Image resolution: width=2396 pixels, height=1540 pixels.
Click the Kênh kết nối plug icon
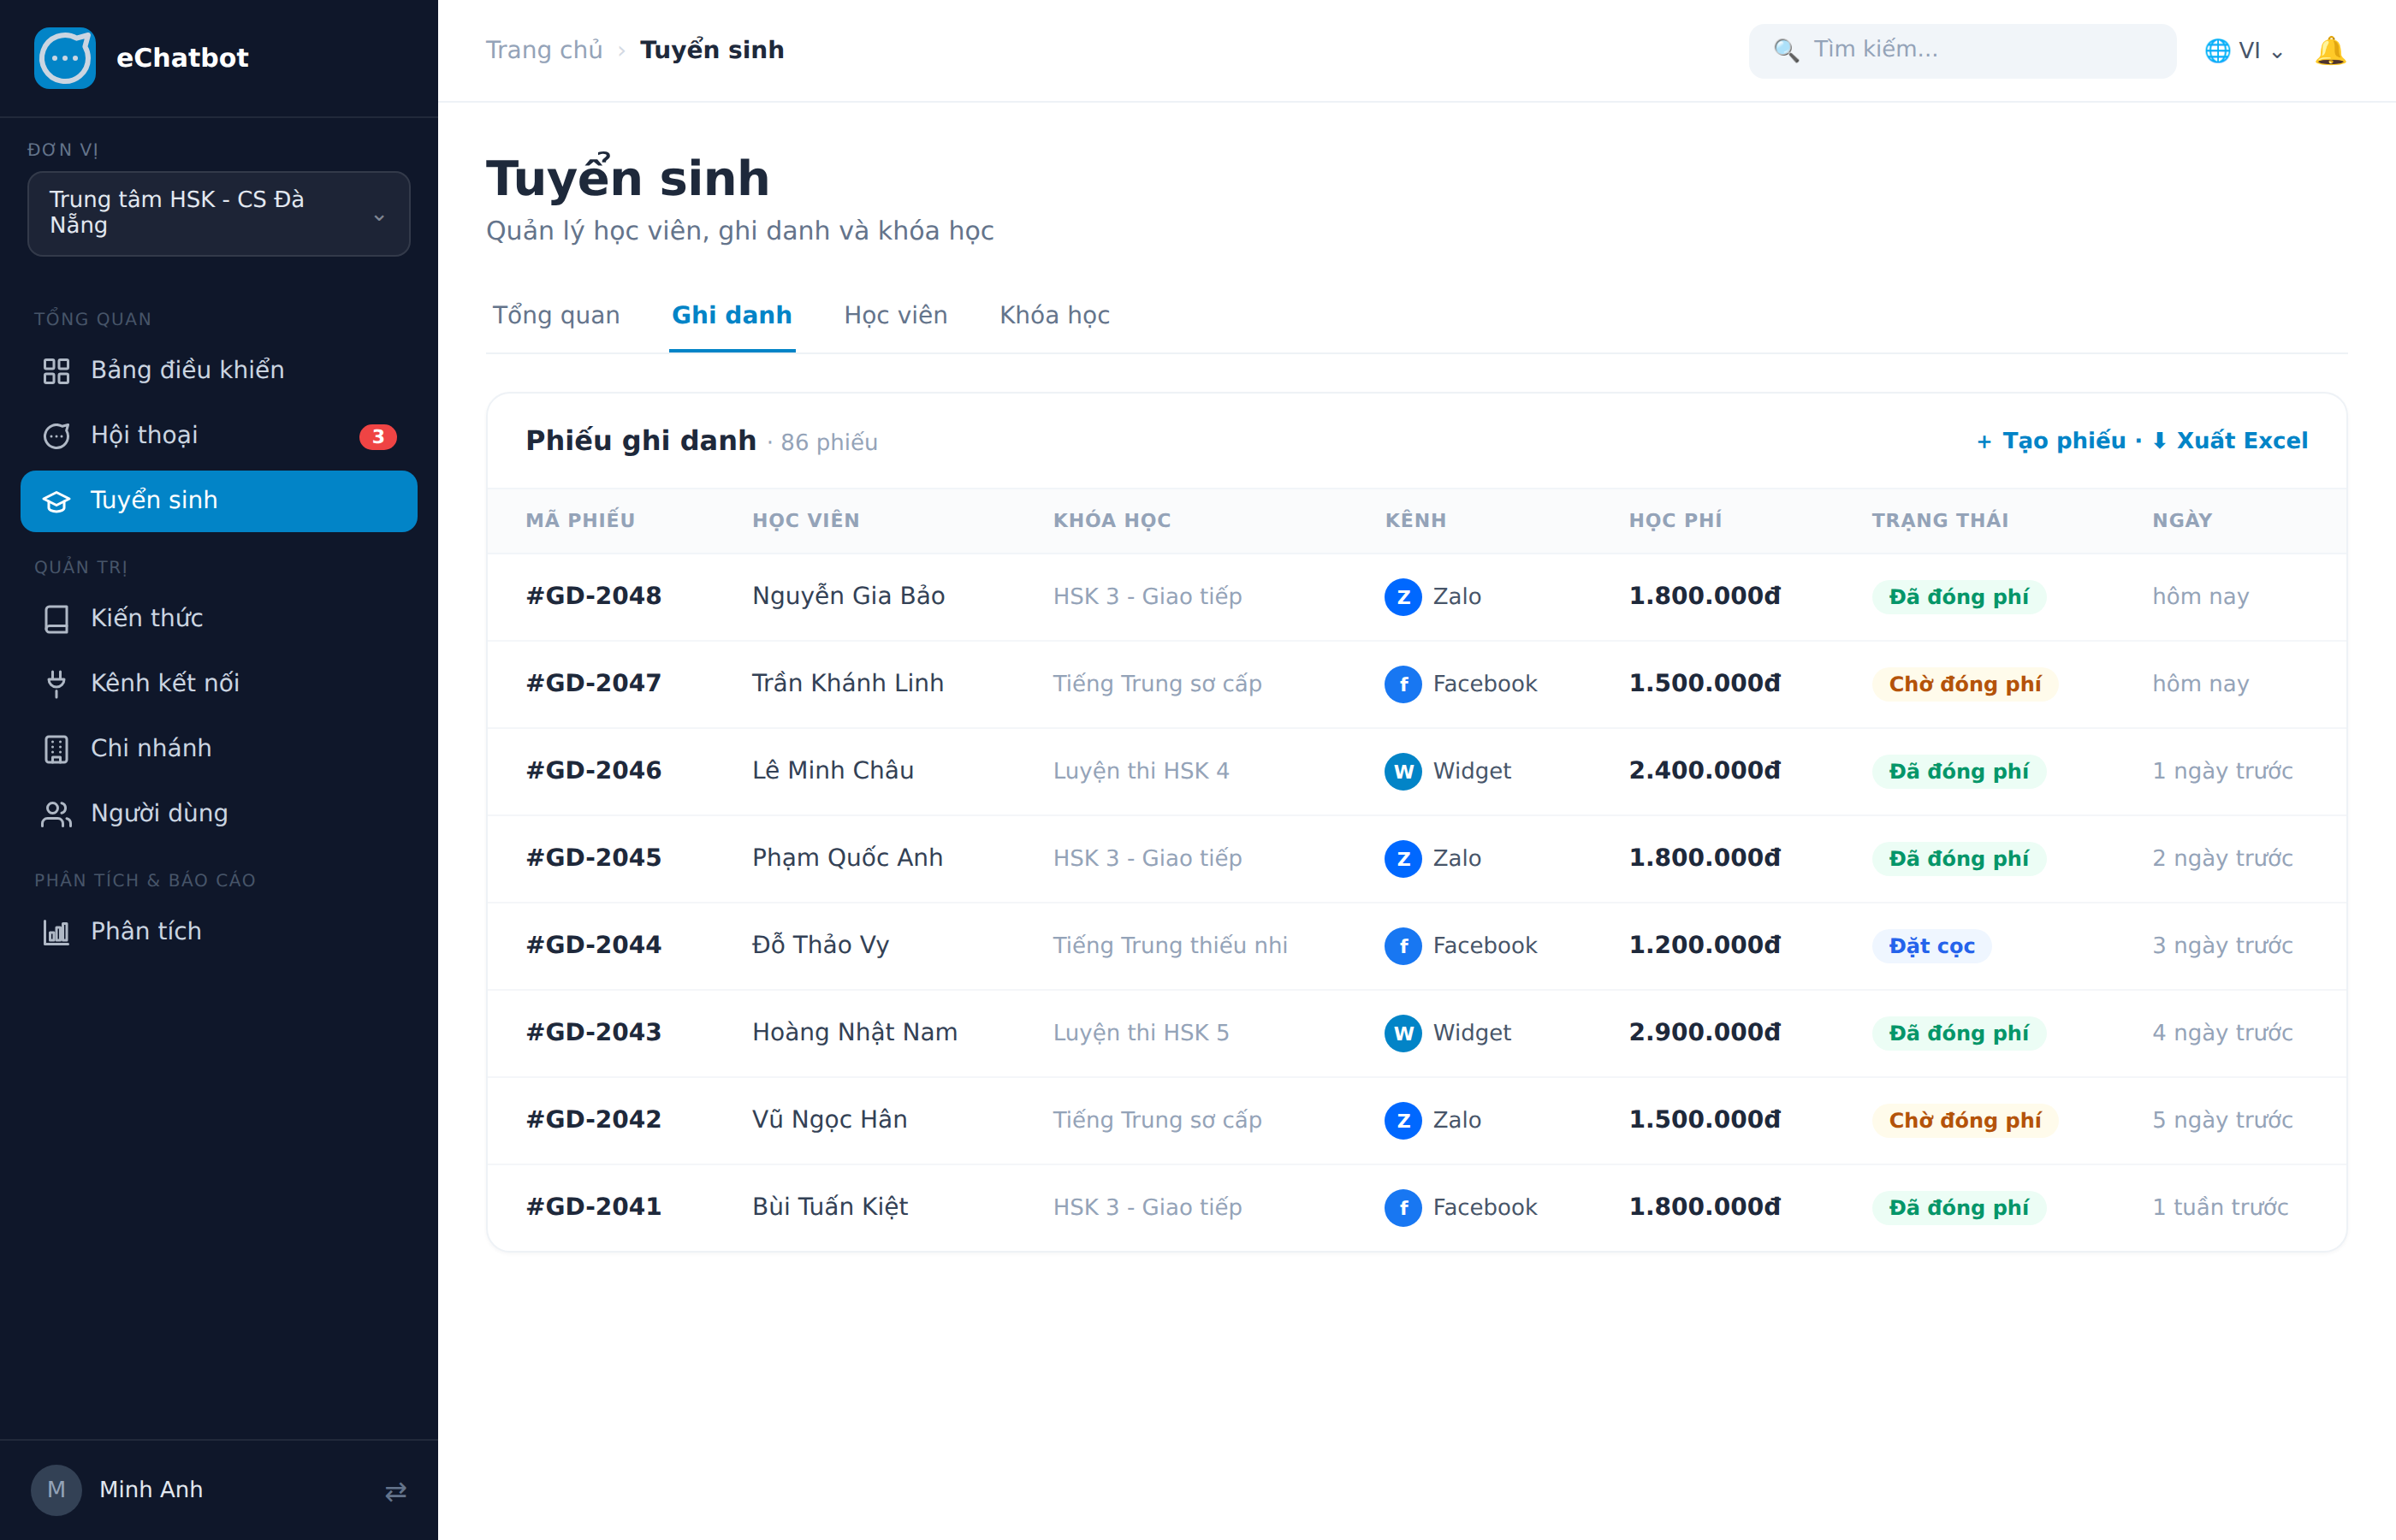56,684
